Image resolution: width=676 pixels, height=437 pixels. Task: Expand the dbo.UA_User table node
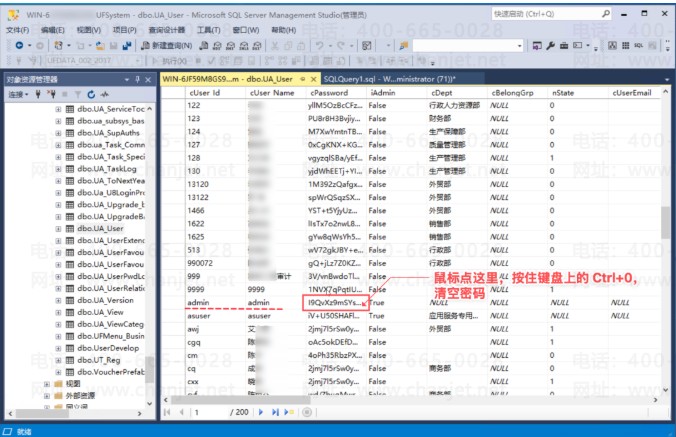58,228
